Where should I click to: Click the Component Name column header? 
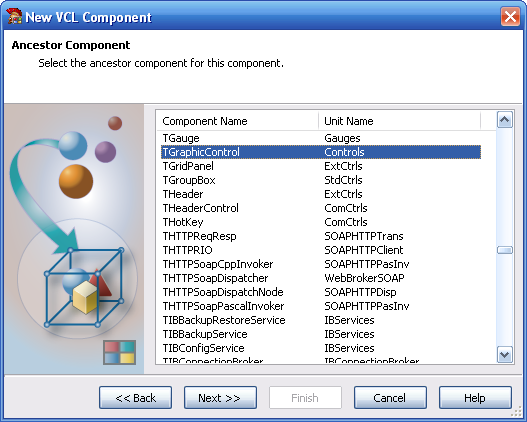pyautogui.click(x=237, y=121)
